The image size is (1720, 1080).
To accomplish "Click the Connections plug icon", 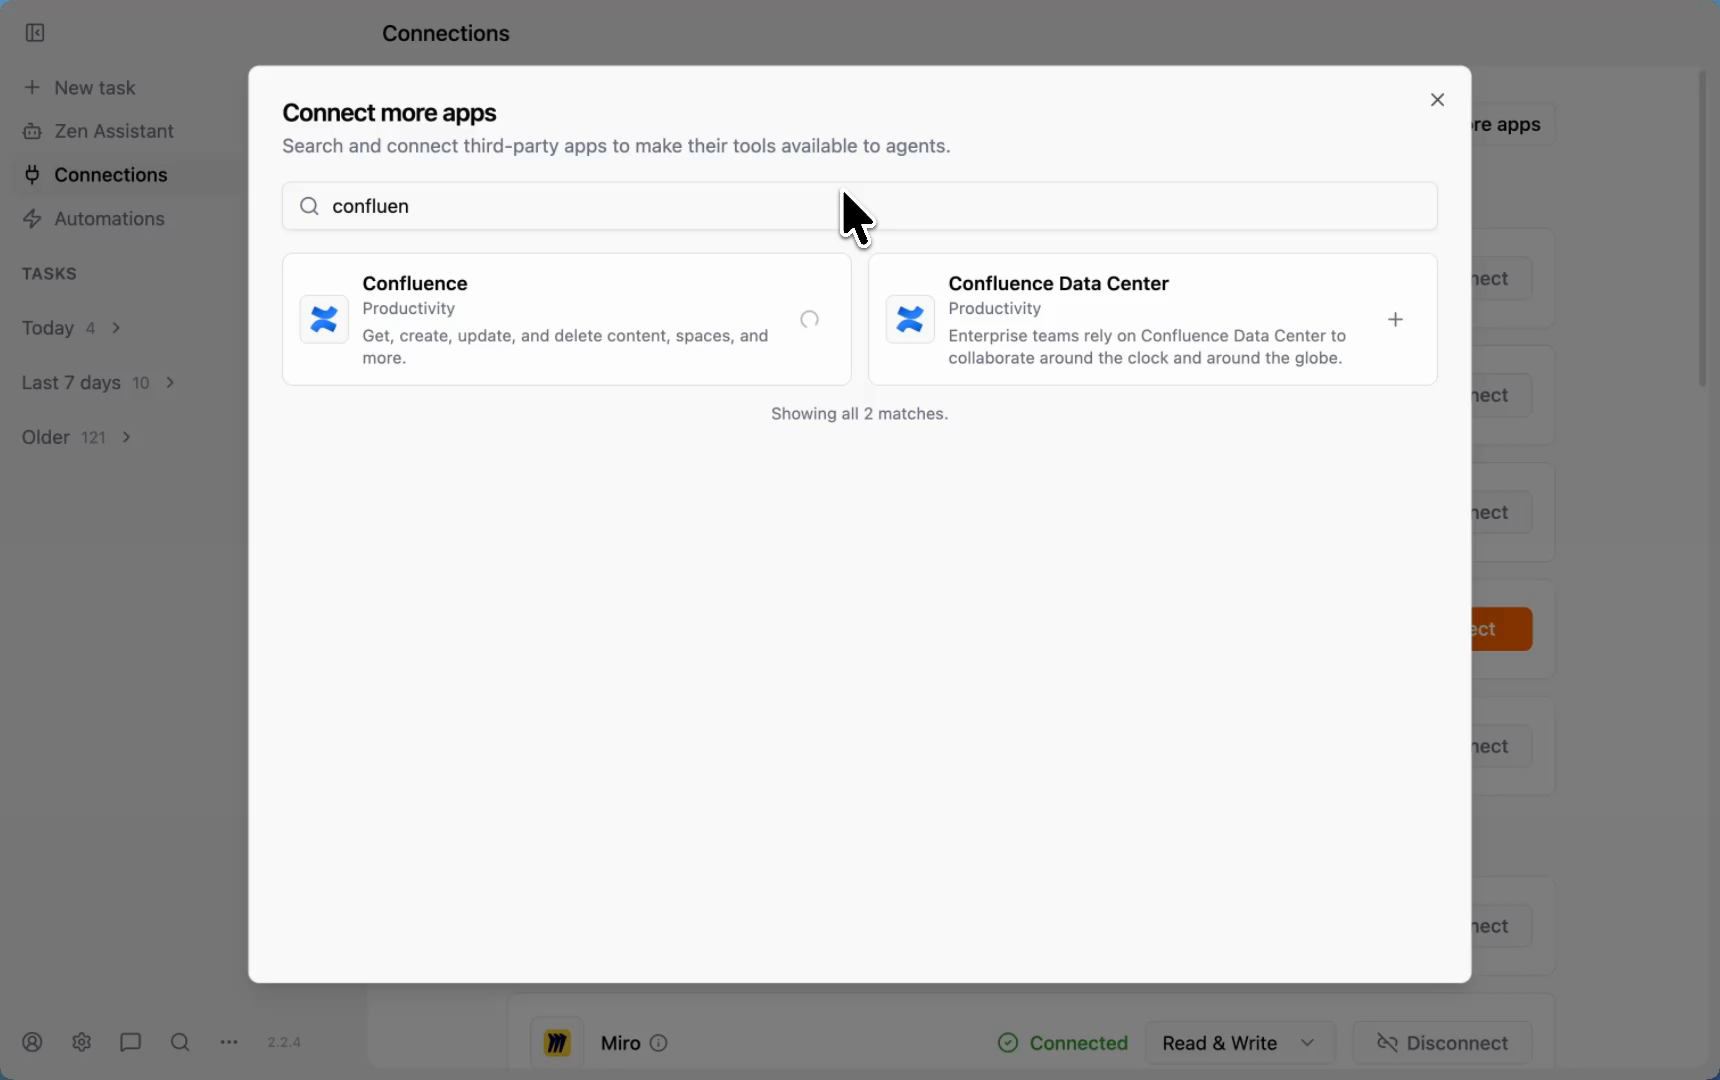I will pos(32,175).
